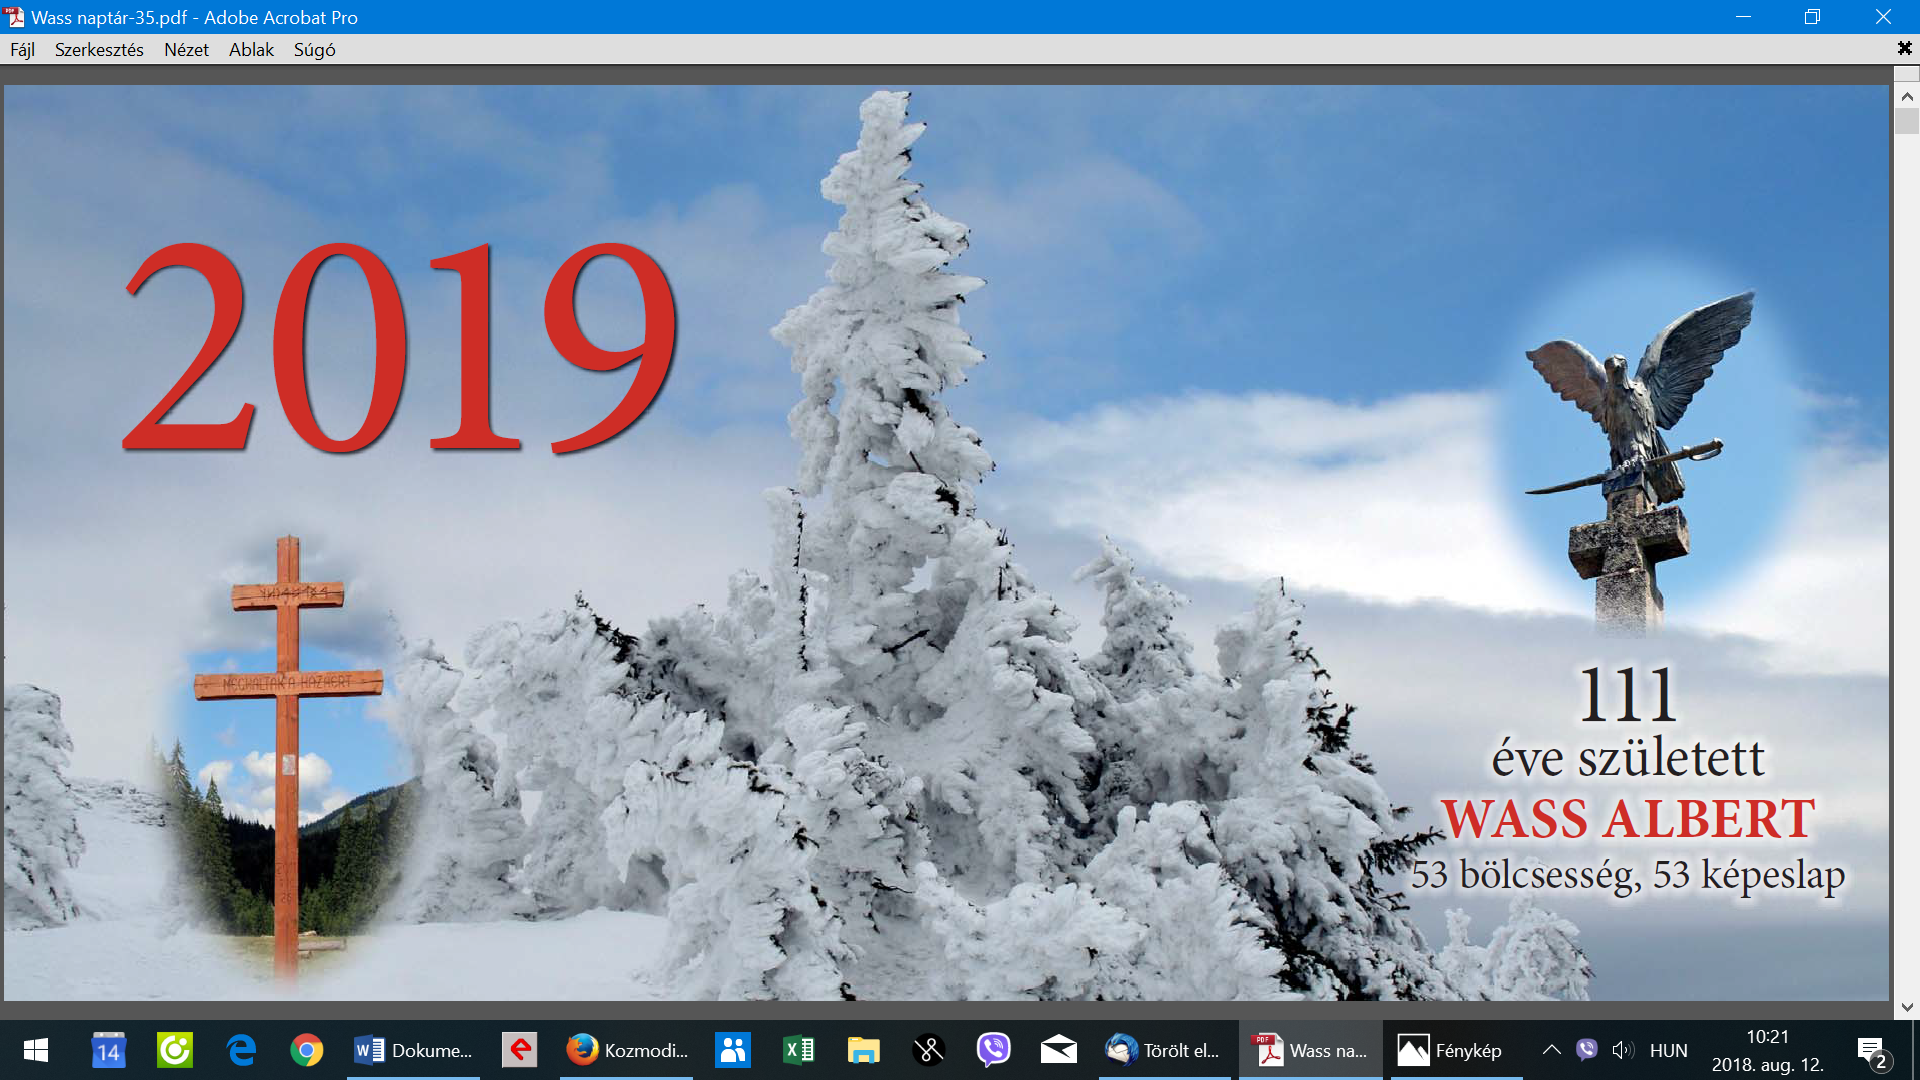
Task: Open the Szerkesztés menu
Action: (99, 50)
